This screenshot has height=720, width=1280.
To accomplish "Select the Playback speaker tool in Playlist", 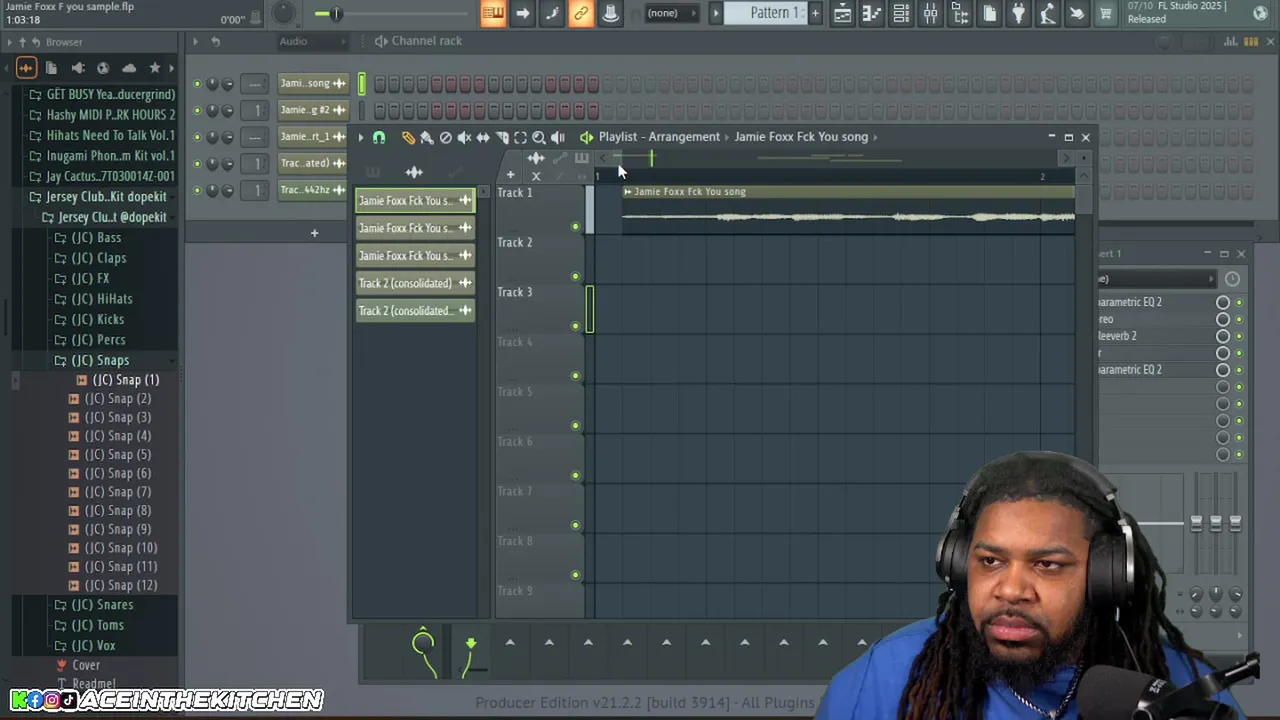I will pyautogui.click(x=558, y=137).
